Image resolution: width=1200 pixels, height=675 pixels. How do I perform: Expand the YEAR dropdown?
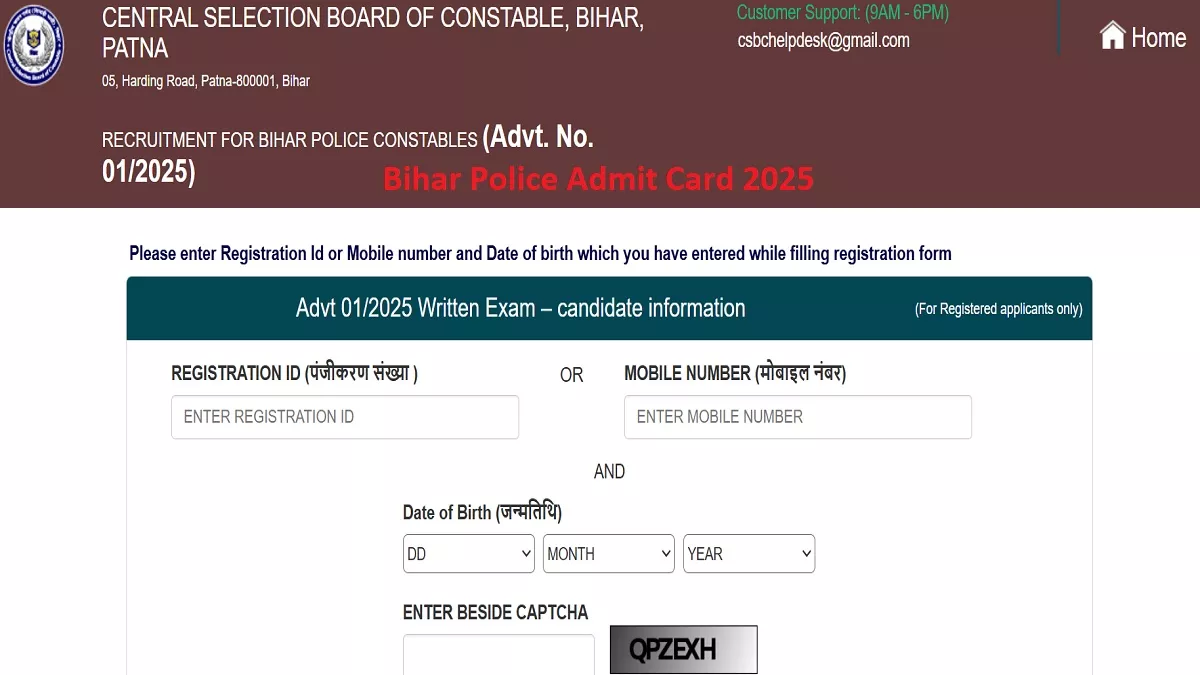tap(749, 554)
